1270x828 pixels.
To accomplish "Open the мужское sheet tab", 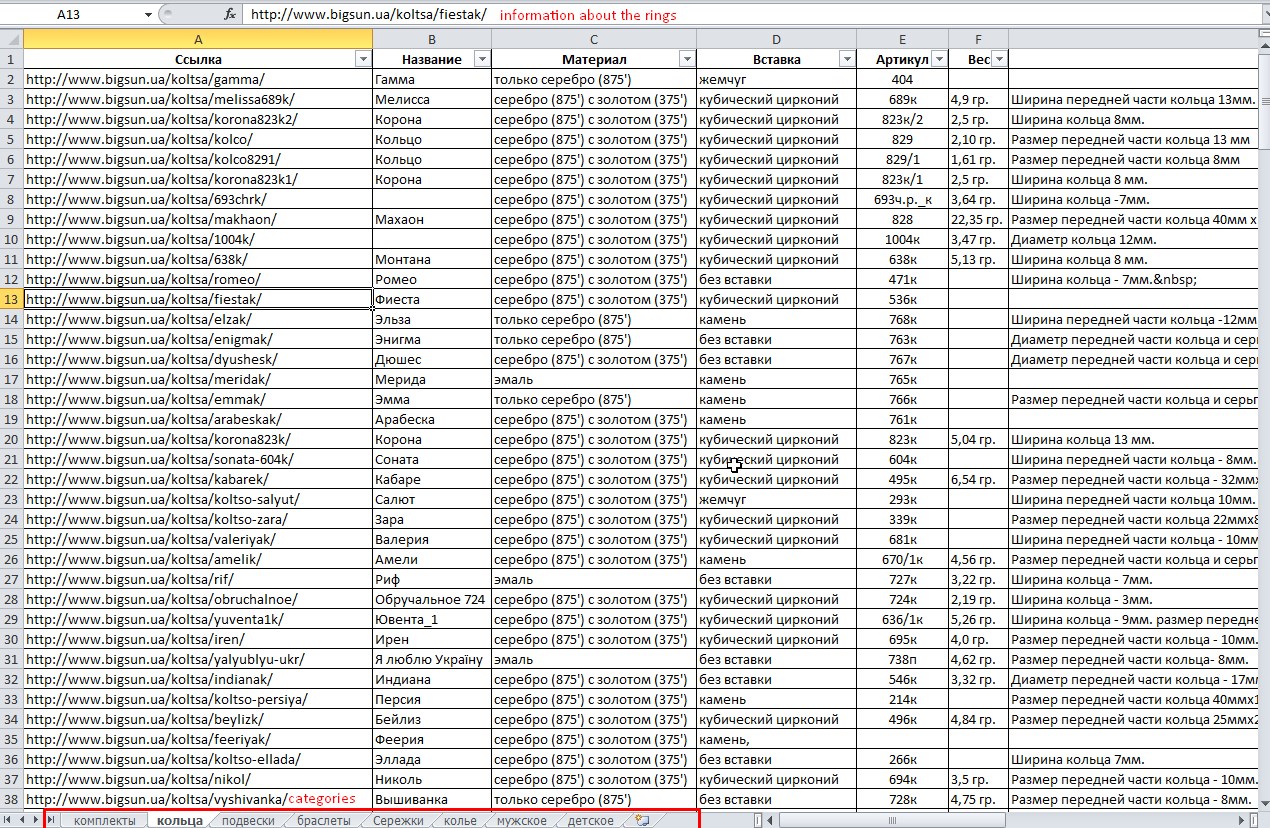I will click(522, 820).
